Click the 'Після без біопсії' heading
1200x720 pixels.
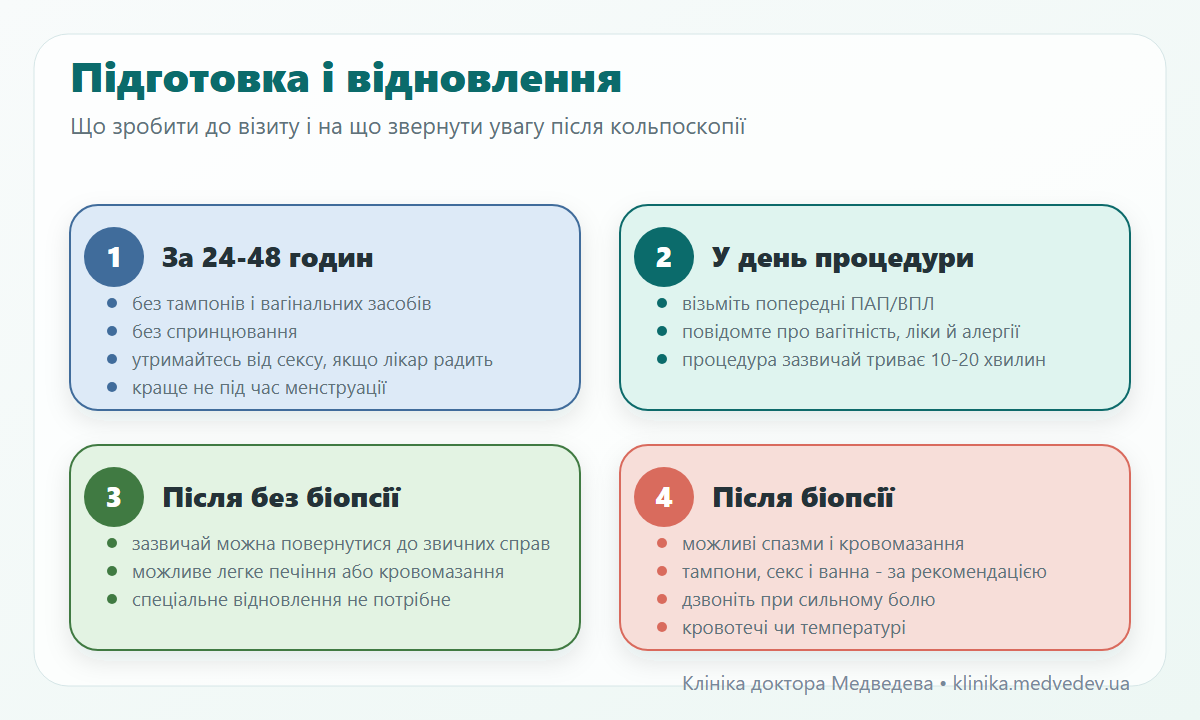pos(281,498)
